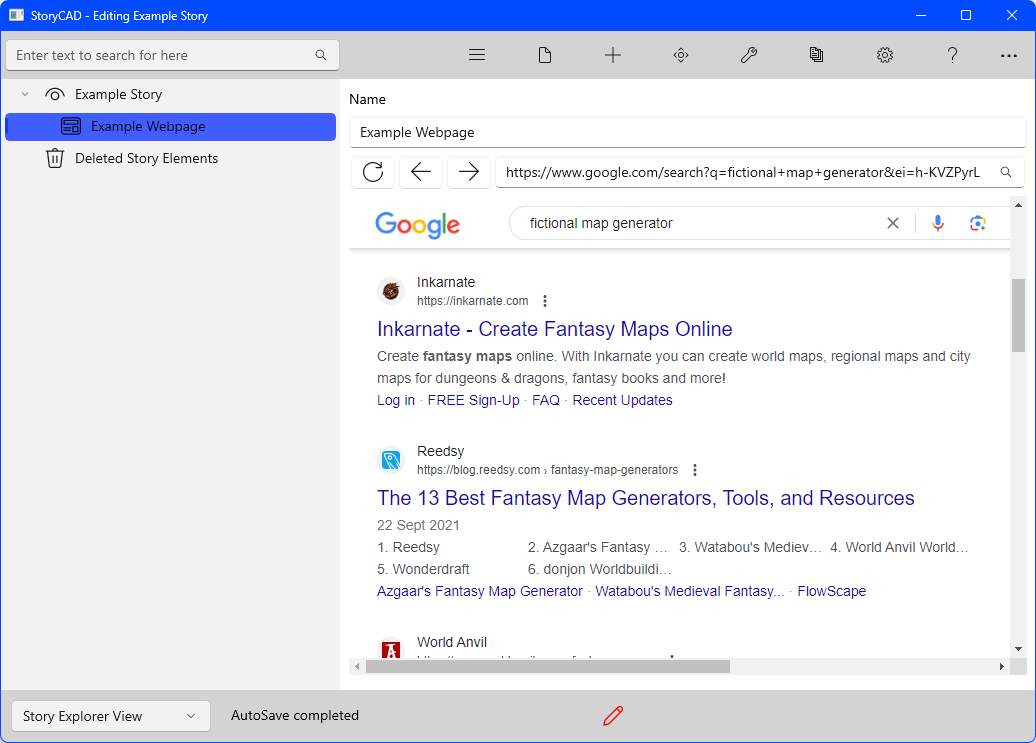Image resolution: width=1036 pixels, height=743 pixels.
Task: Click the Inkarnate Log in link
Action: (396, 400)
